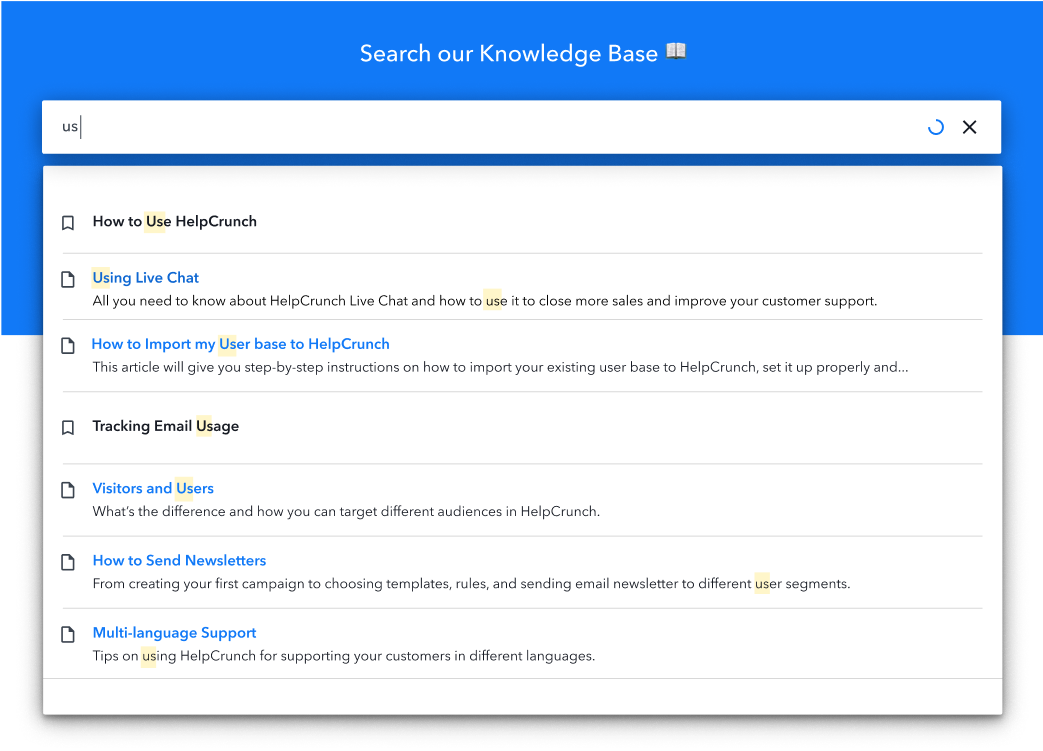Click the book emoji next to Knowledge Base heading
1043x751 pixels.
676,51
